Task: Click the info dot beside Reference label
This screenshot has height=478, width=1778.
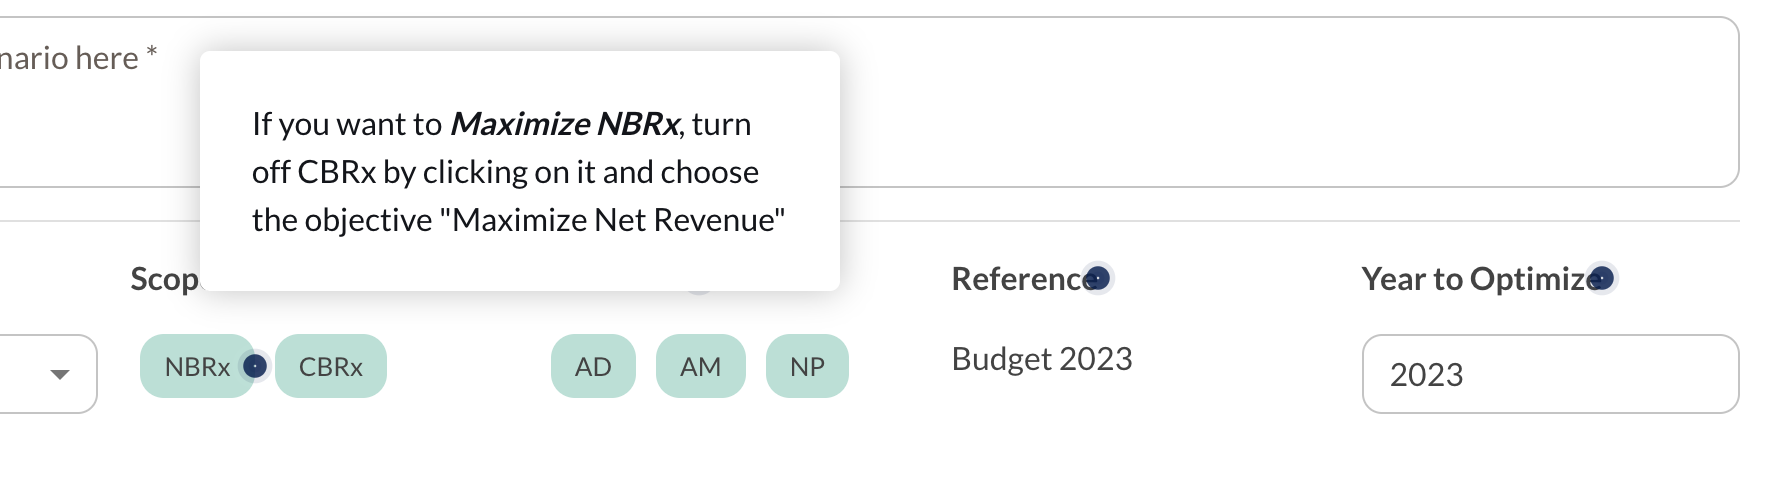Action: click(1097, 278)
